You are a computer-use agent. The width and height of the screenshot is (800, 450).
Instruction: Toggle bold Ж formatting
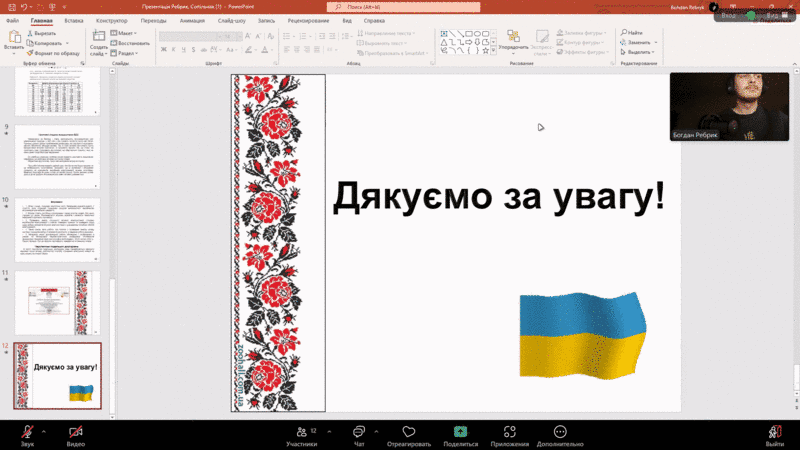pyautogui.click(x=163, y=53)
